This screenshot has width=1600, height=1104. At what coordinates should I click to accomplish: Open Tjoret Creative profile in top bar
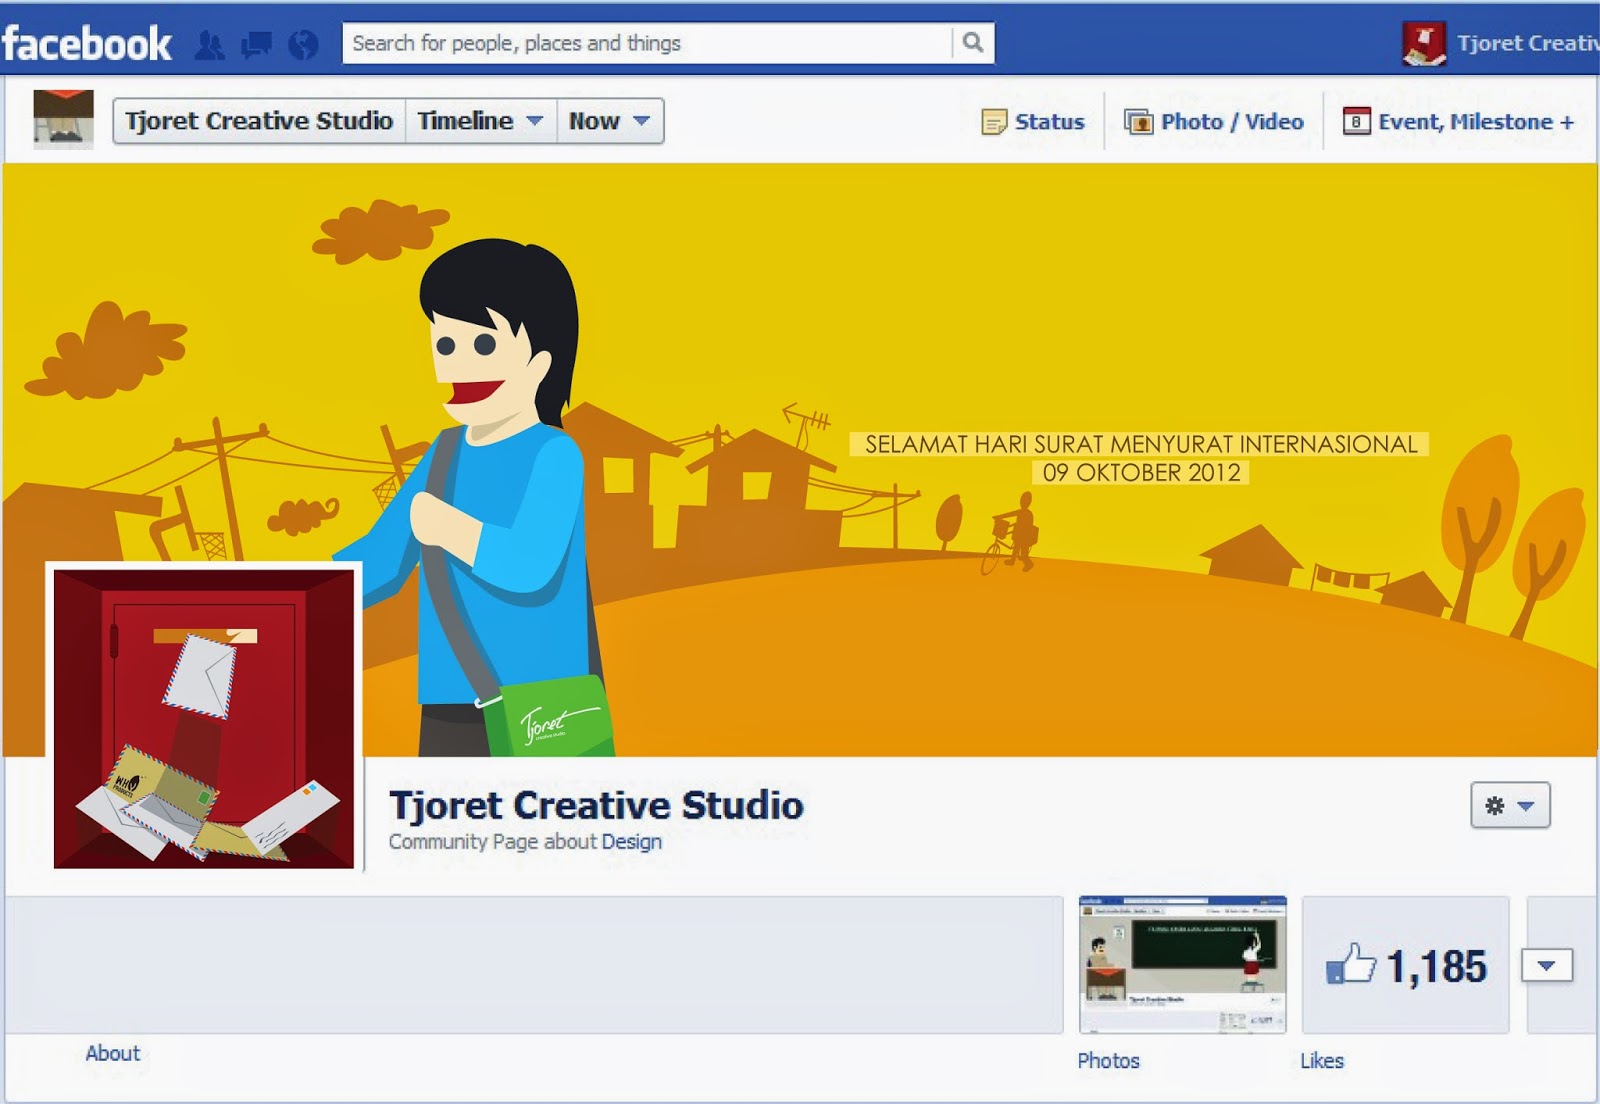click(1500, 43)
